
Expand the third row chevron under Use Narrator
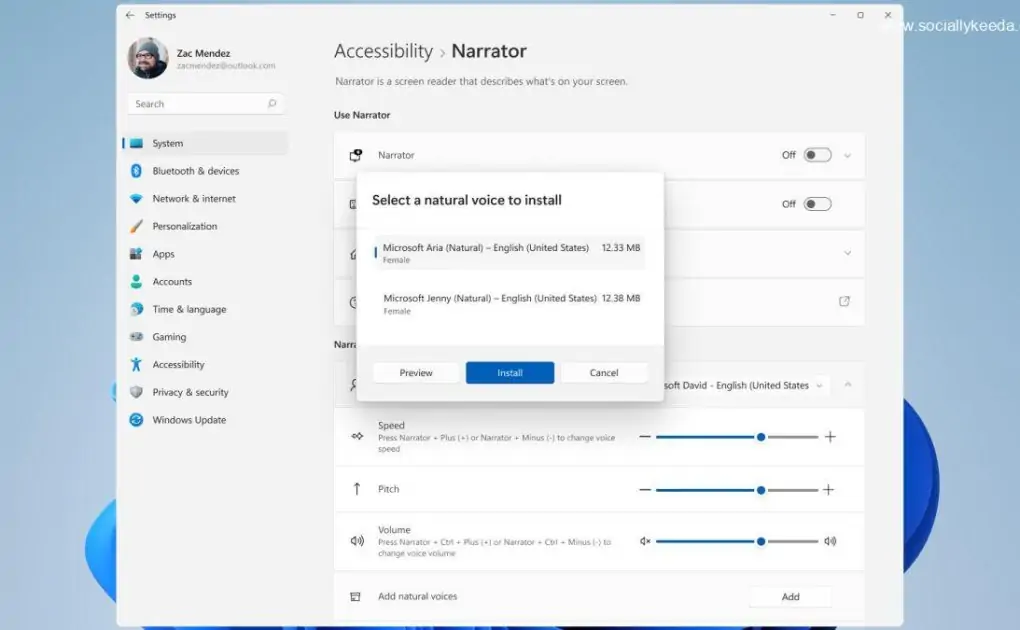pos(848,253)
